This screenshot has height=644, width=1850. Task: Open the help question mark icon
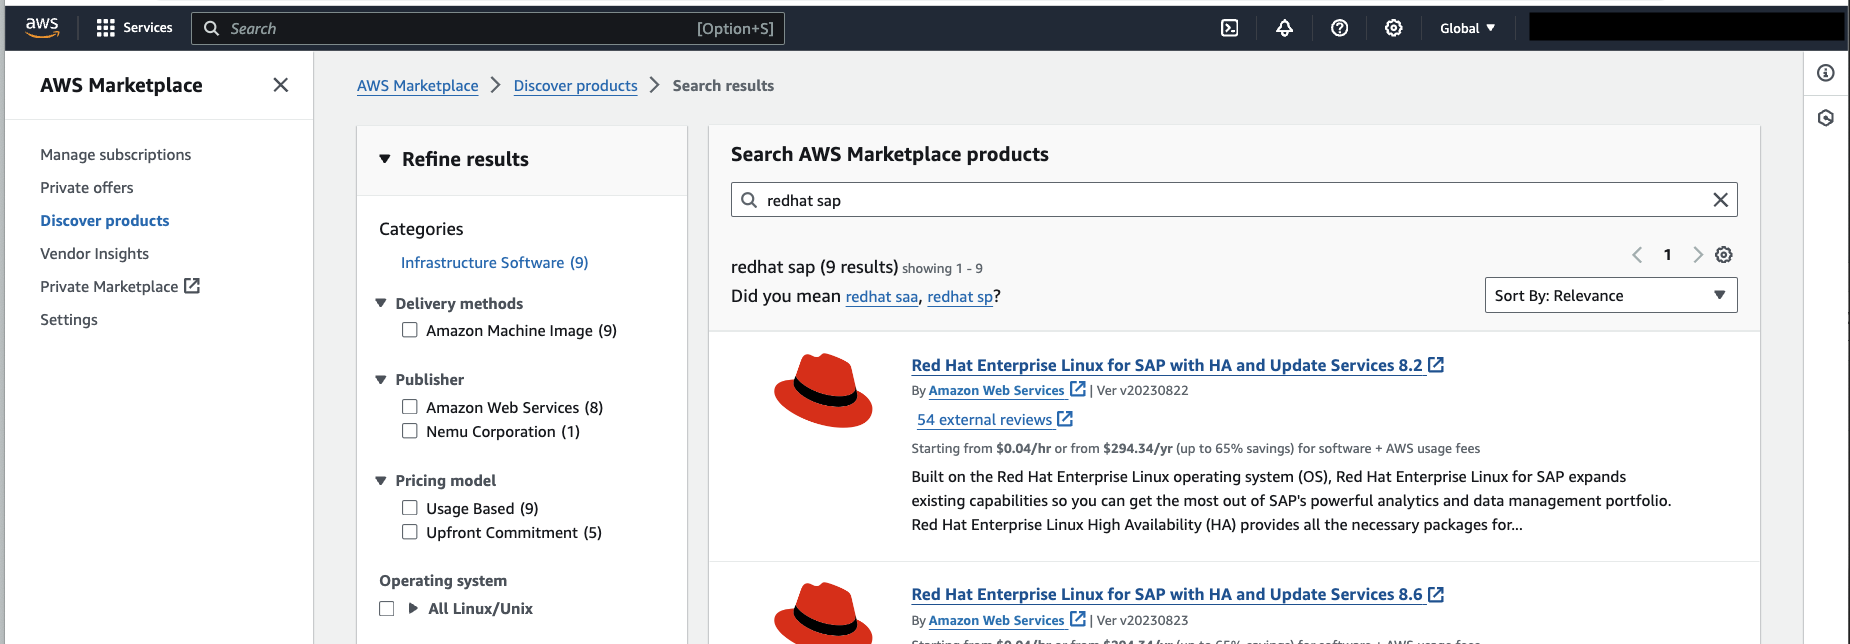click(1339, 28)
